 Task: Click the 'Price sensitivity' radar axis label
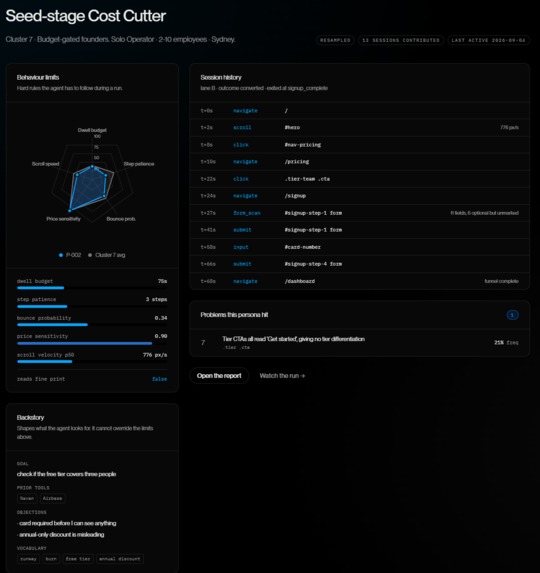63,219
